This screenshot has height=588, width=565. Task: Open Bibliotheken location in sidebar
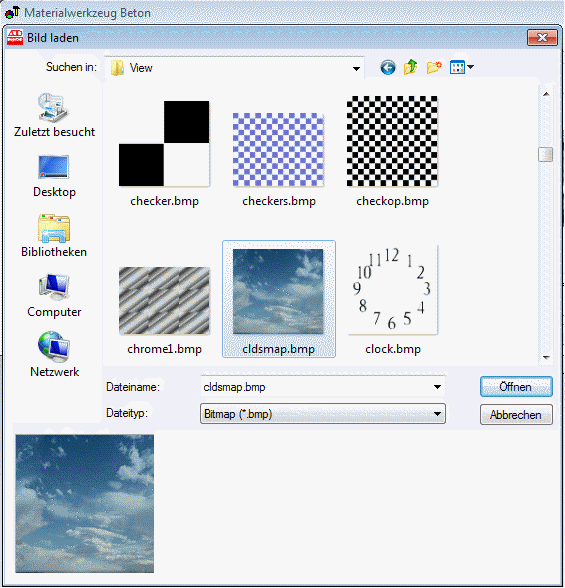point(54,236)
